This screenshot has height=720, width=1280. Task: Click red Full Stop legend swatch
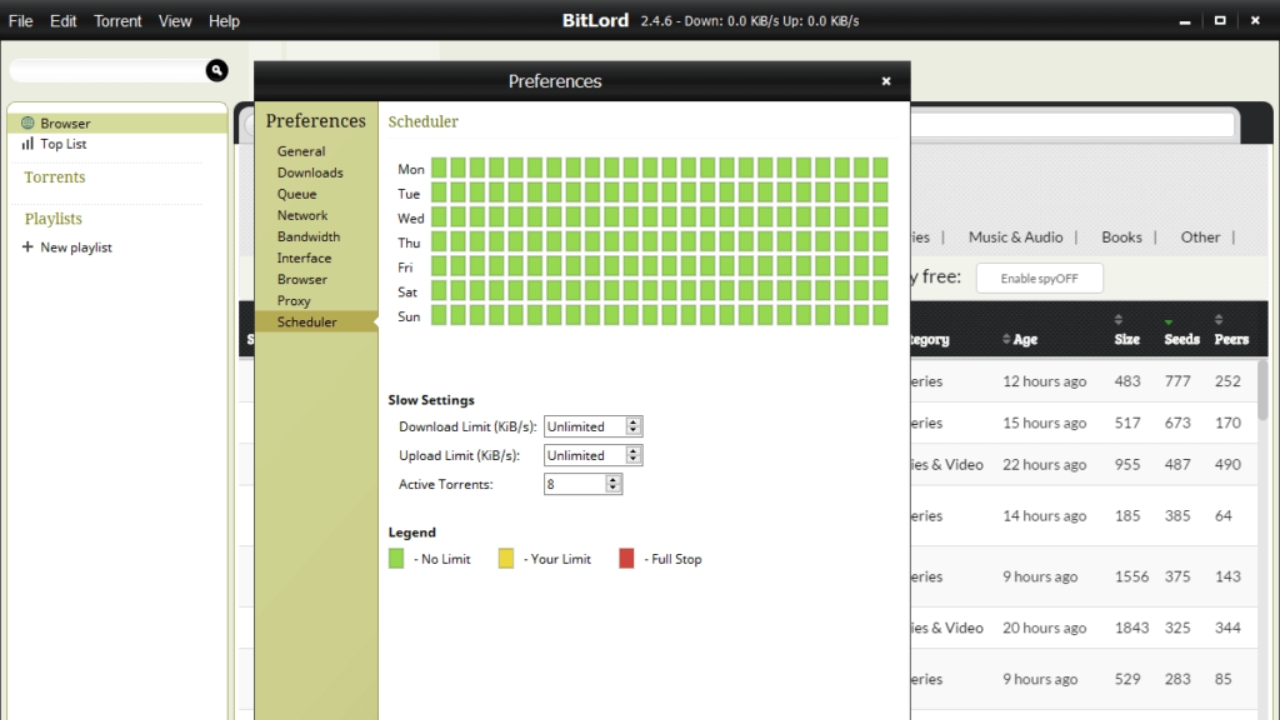tap(626, 559)
